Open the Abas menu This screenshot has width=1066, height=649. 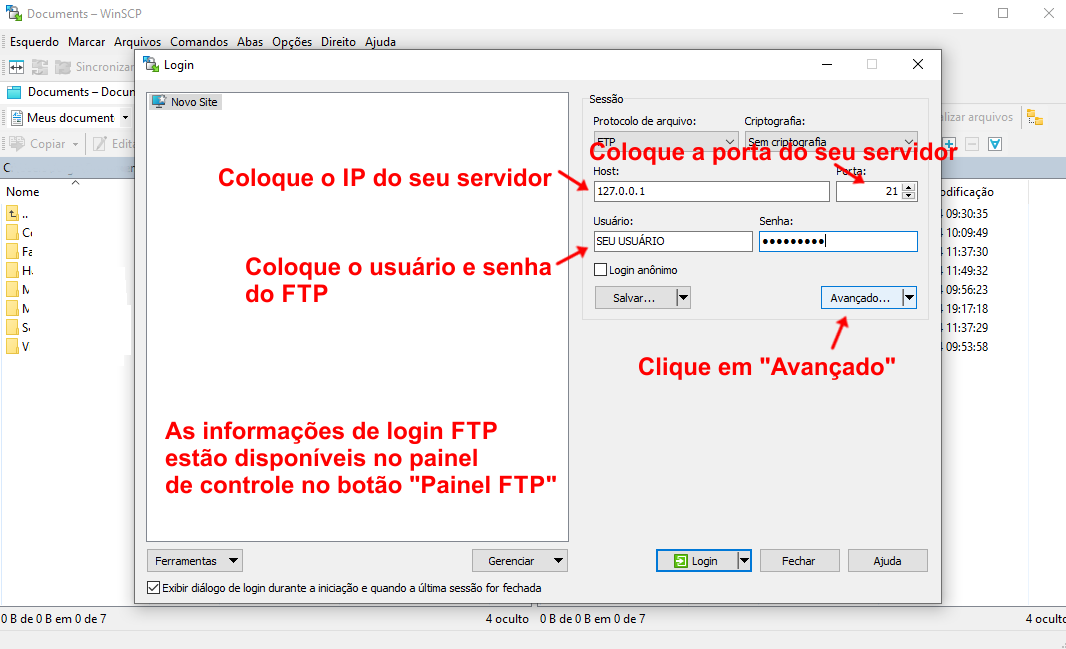250,42
